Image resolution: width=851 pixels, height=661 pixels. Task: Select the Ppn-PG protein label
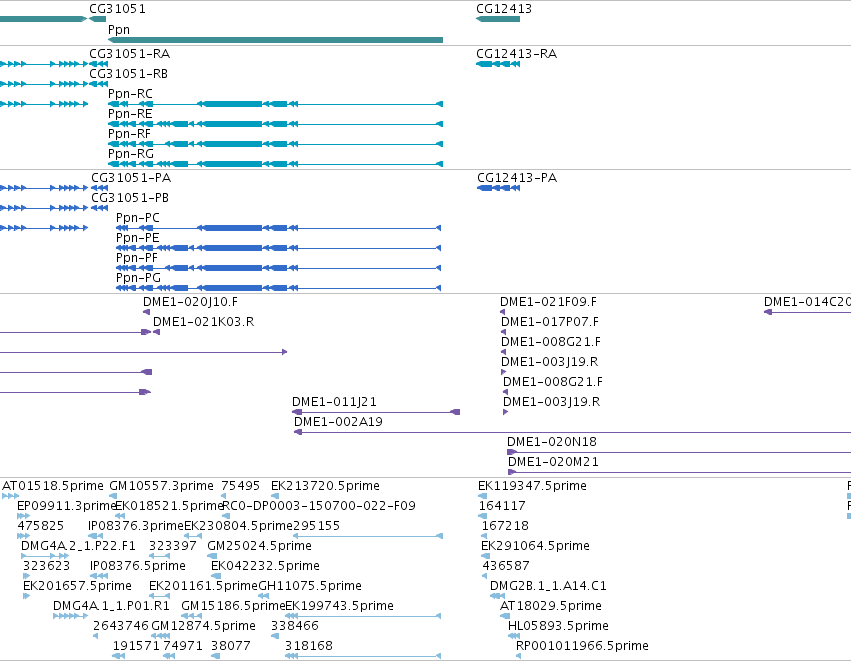pos(138,278)
